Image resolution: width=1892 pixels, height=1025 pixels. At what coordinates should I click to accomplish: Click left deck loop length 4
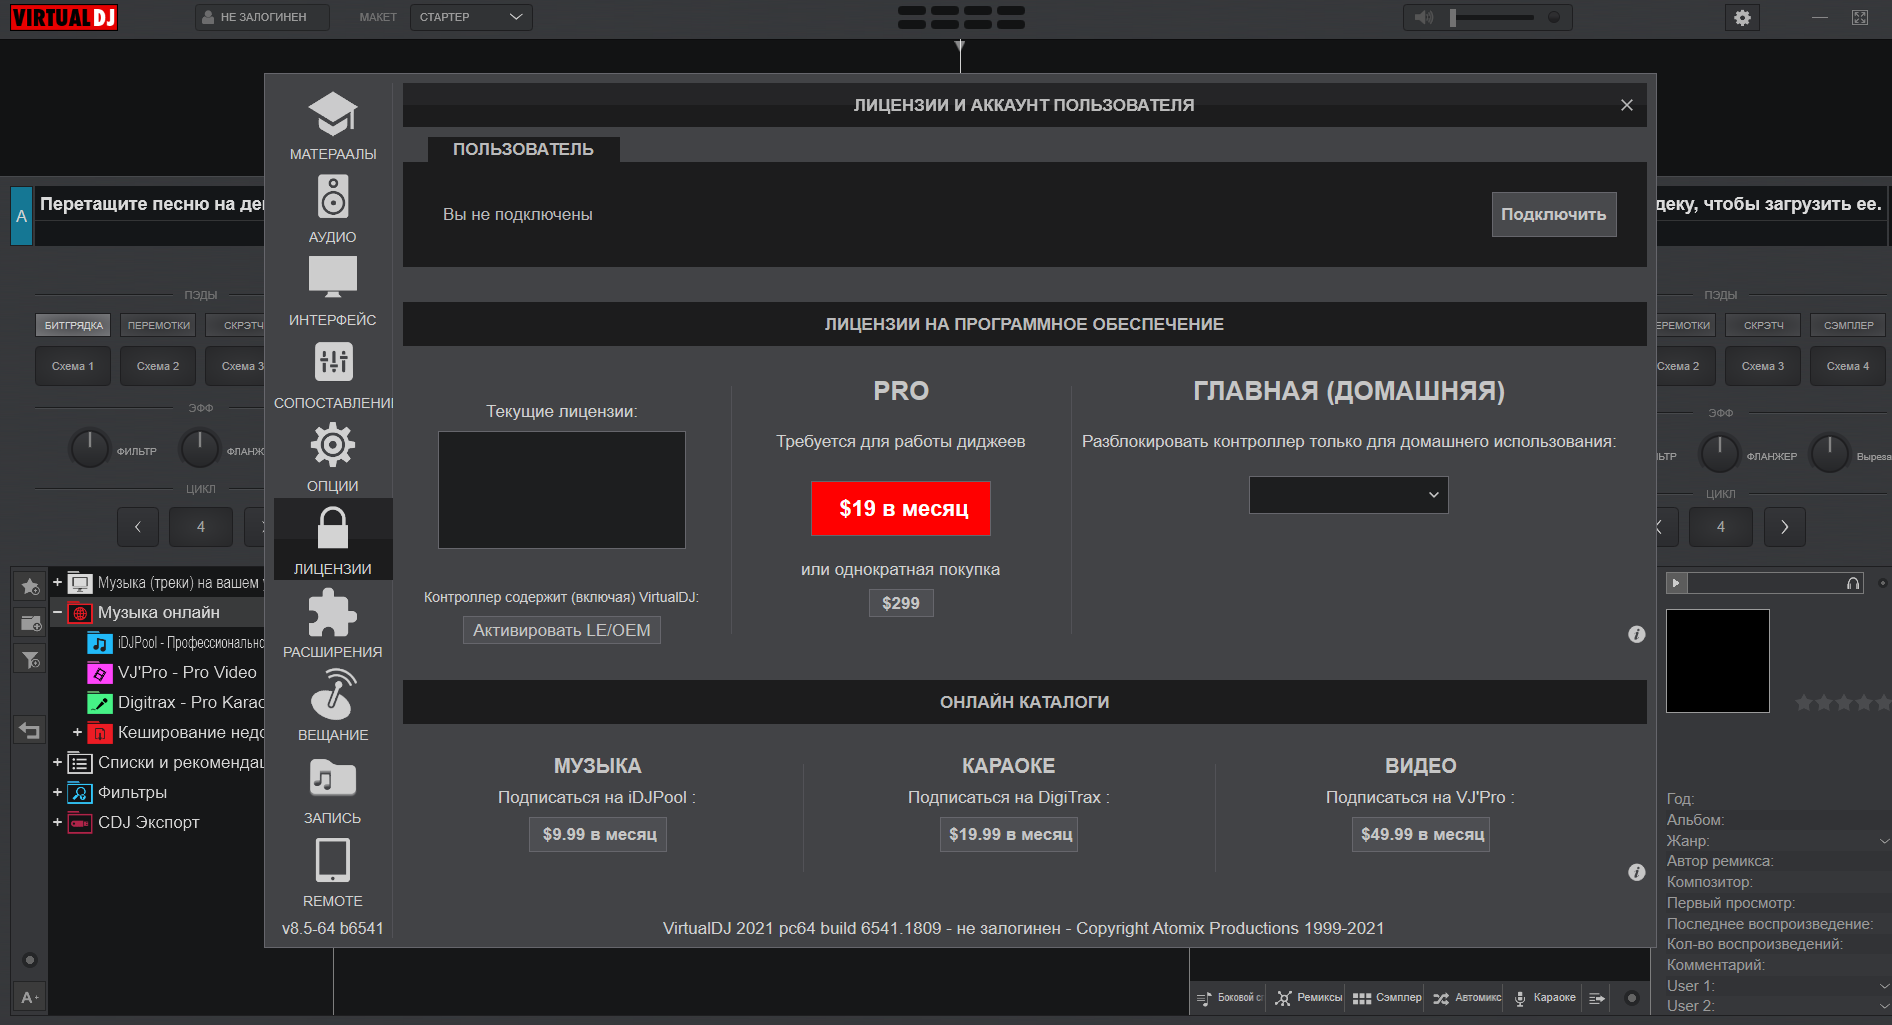click(201, 527)
